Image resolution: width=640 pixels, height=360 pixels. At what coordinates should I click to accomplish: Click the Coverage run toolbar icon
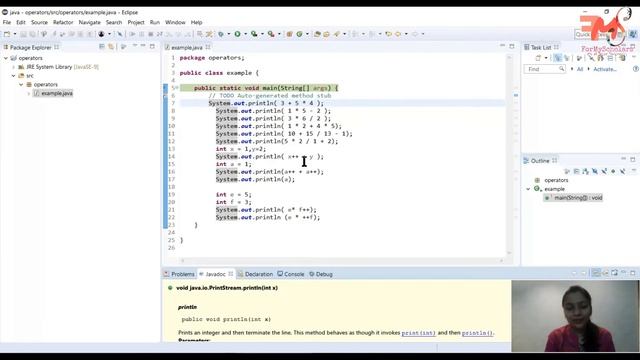[x=254, y=34]
